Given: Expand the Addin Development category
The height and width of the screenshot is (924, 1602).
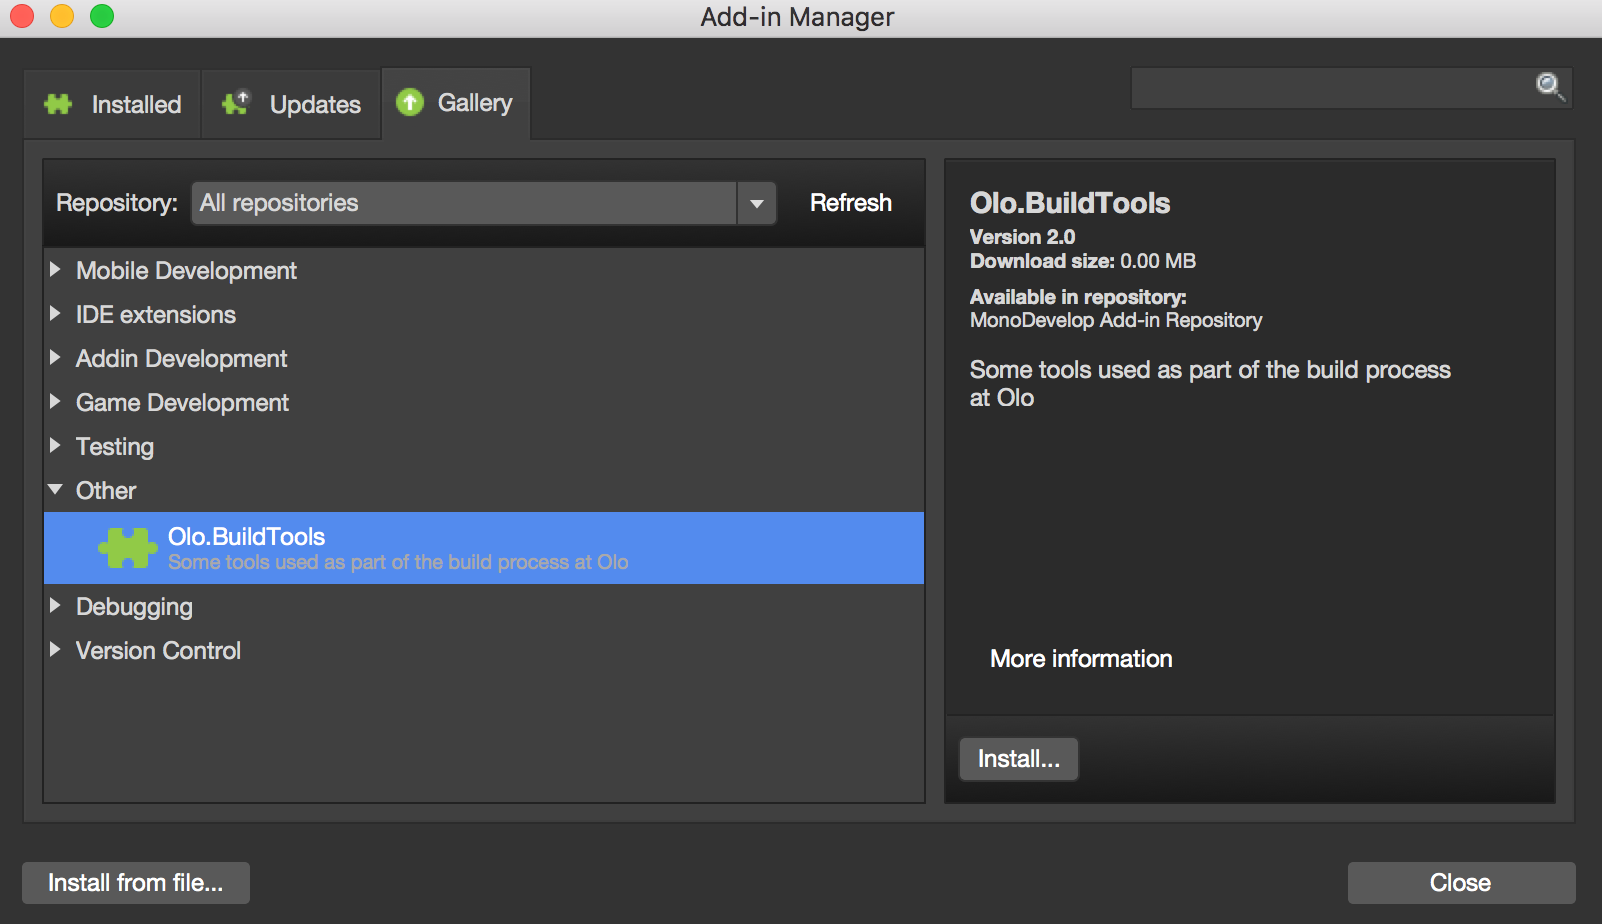Looking at the screenshot, I should pyautogui.click(x=55, y=358).
